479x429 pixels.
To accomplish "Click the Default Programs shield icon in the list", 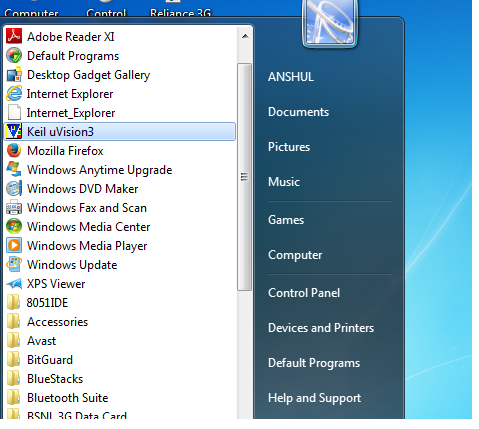I will [x=14, y=55].
